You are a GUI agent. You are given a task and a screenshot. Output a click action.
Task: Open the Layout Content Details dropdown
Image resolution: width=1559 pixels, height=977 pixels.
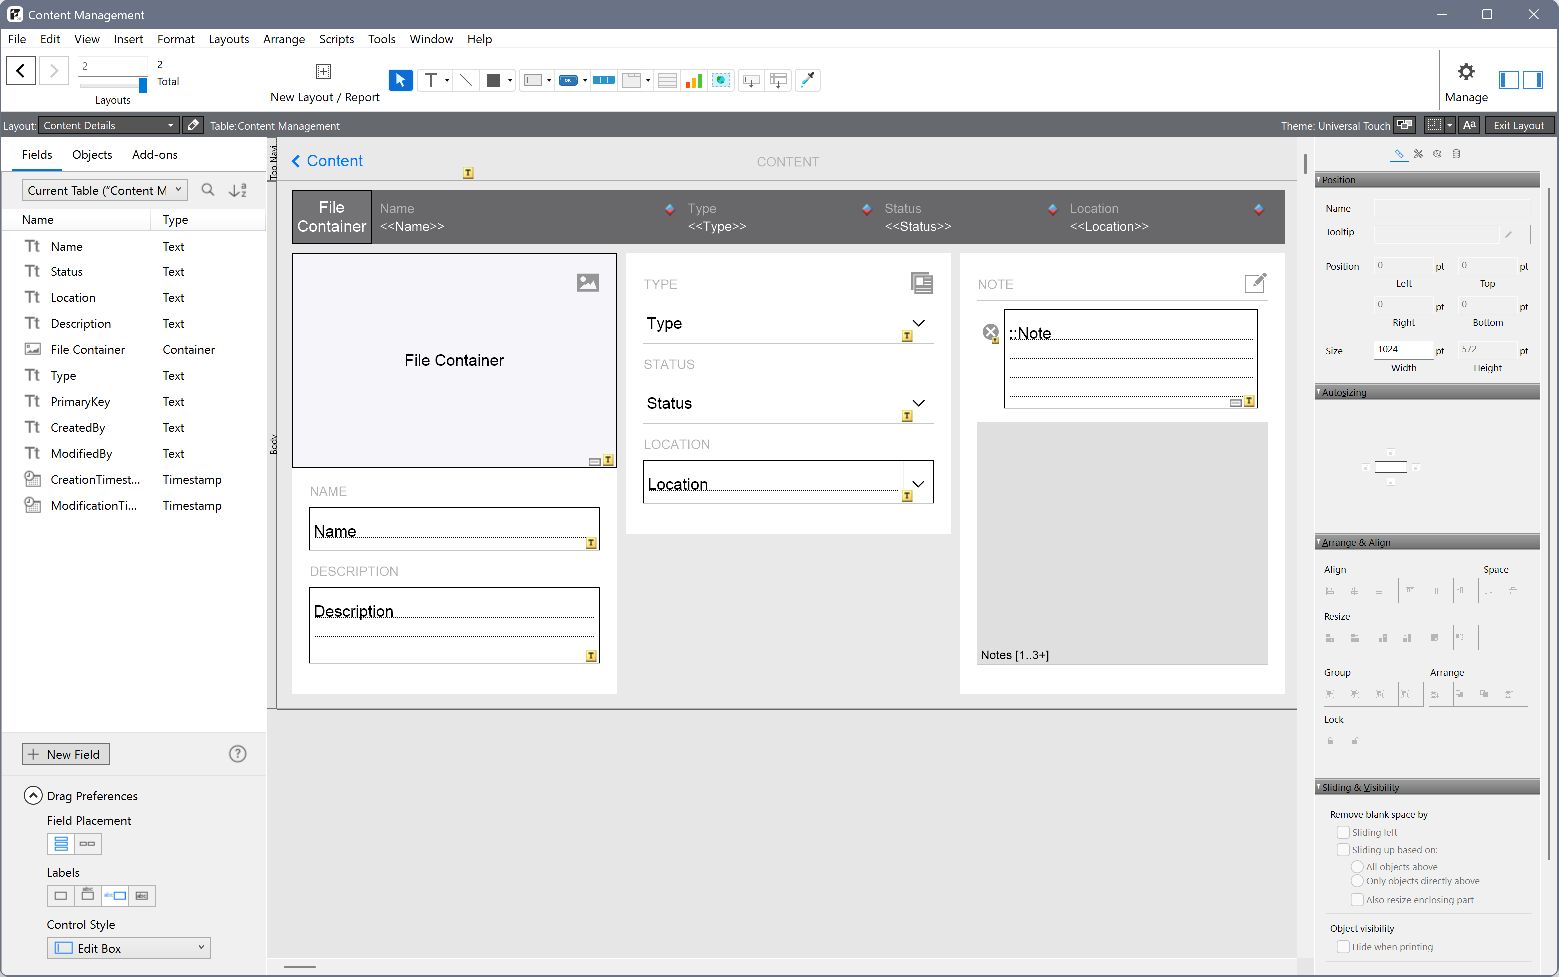(x=108, y=125)
